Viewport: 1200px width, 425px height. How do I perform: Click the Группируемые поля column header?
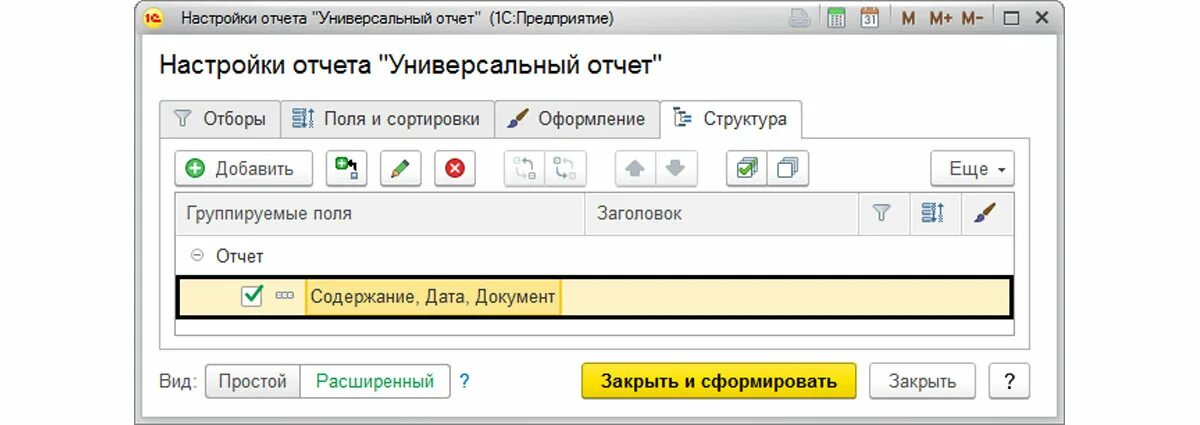[380, 214]
